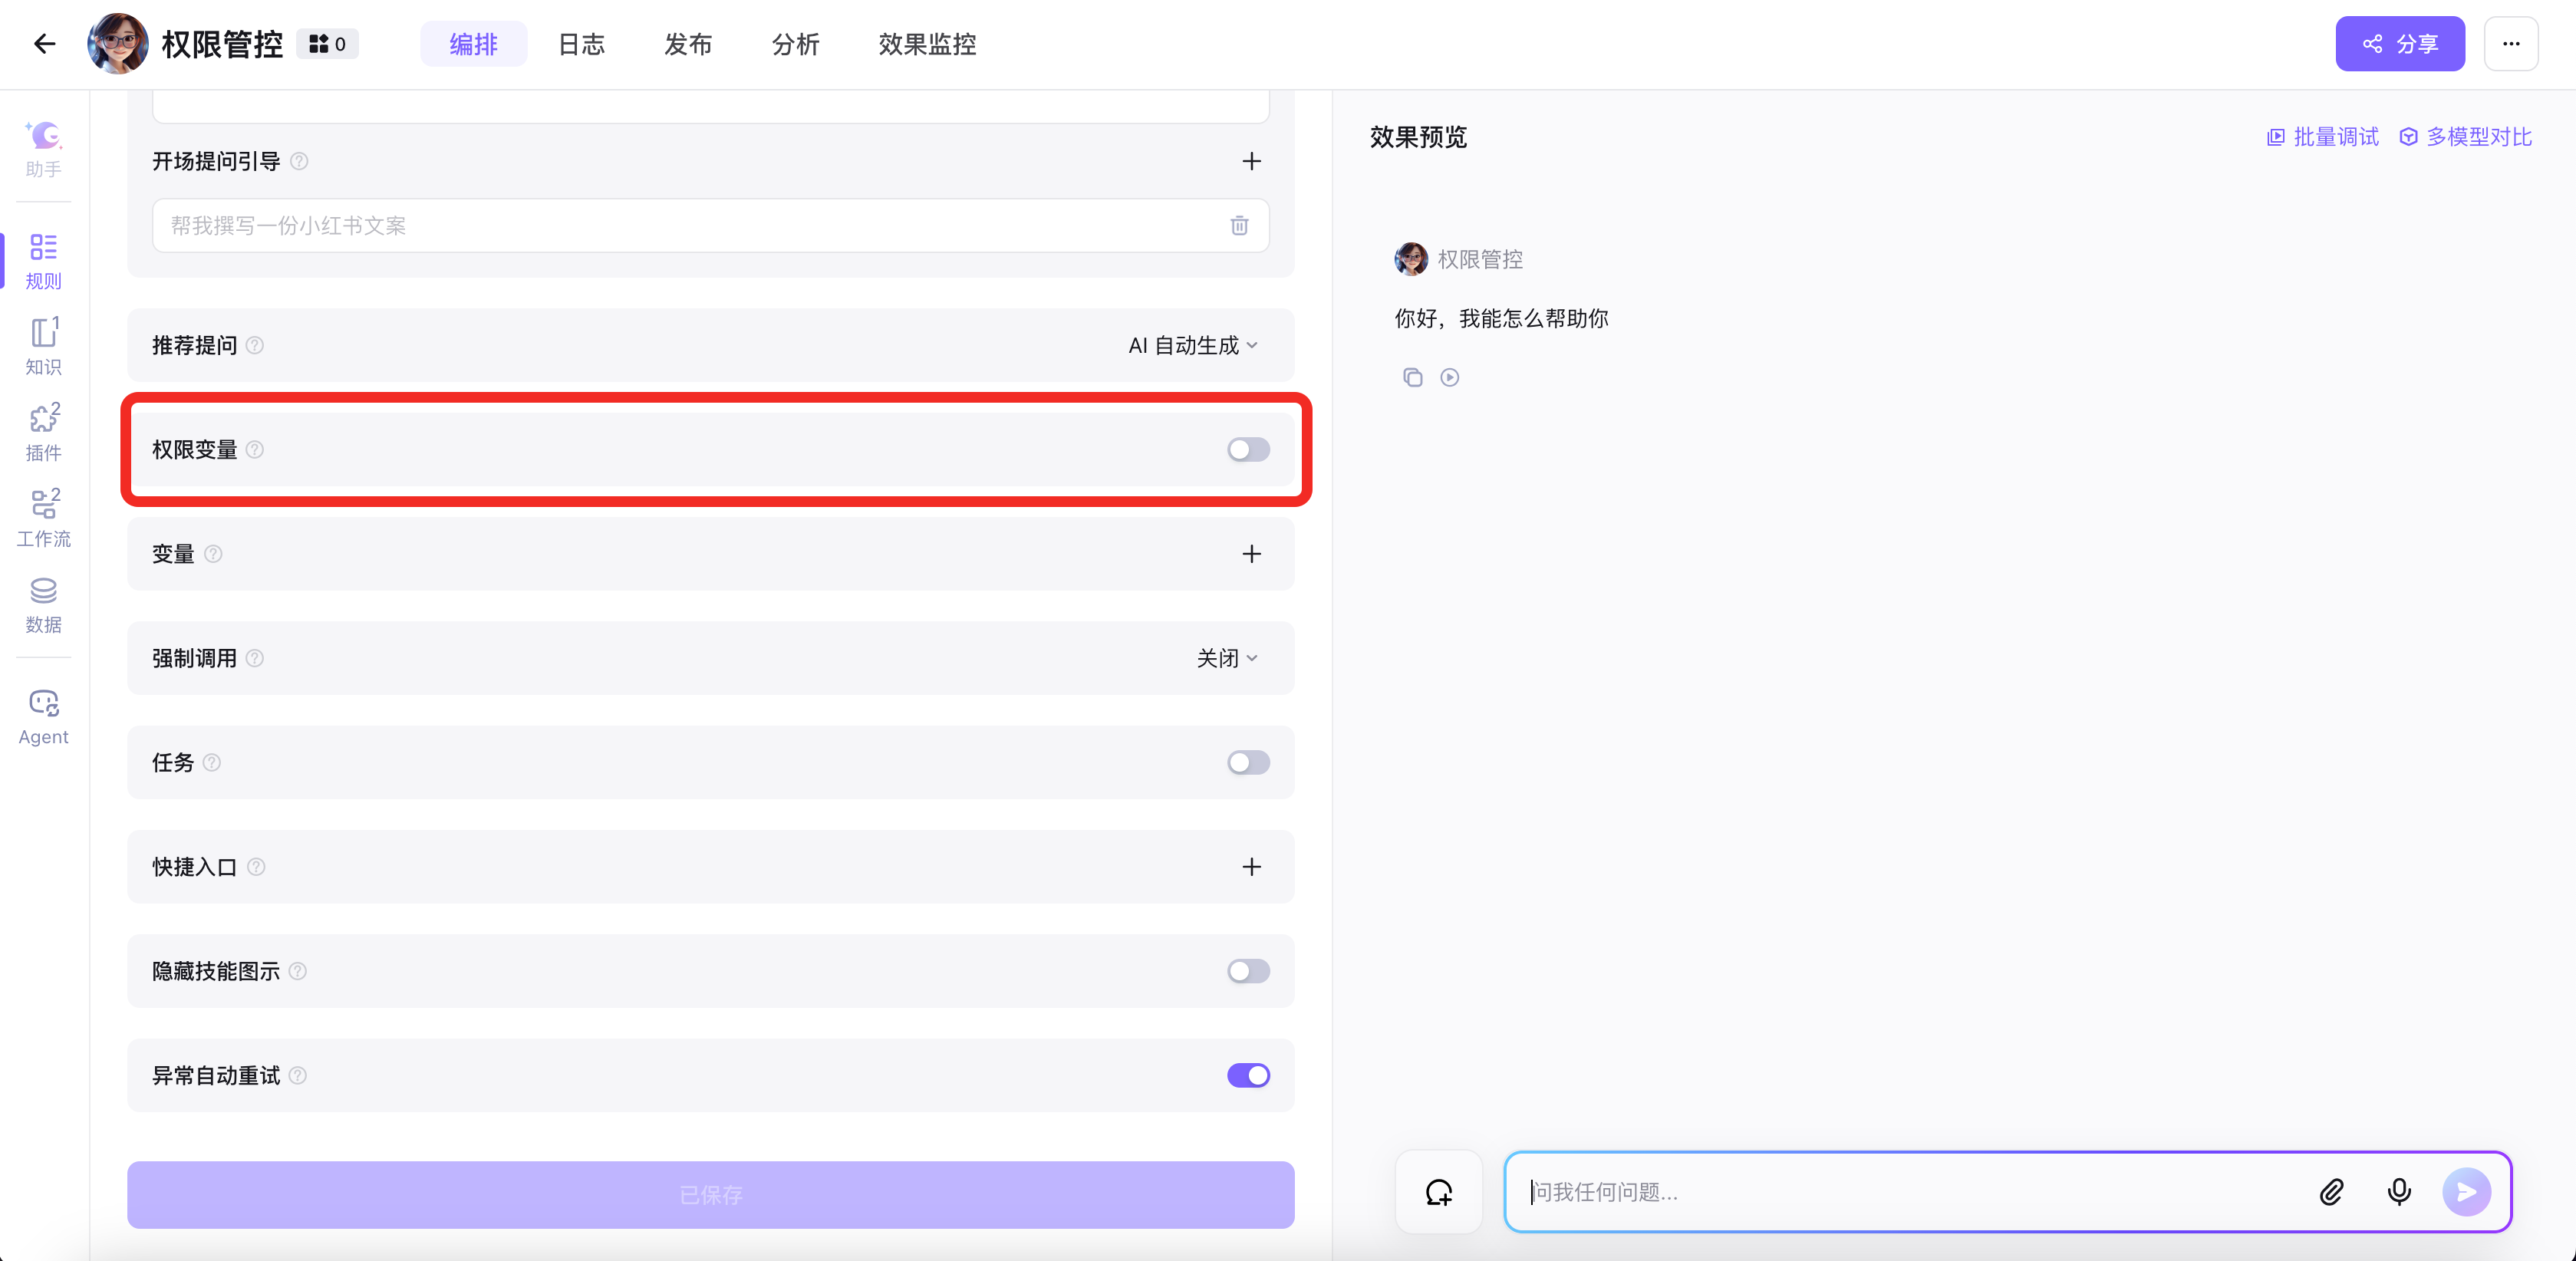Image resolution: width=2576 pixels, height=1261 pixels.
Task: Switch to the 效果监控 tab
Action: coord(927,44)
